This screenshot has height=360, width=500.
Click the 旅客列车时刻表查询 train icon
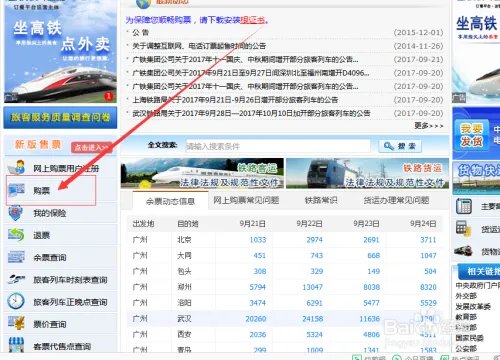[16, 279]
